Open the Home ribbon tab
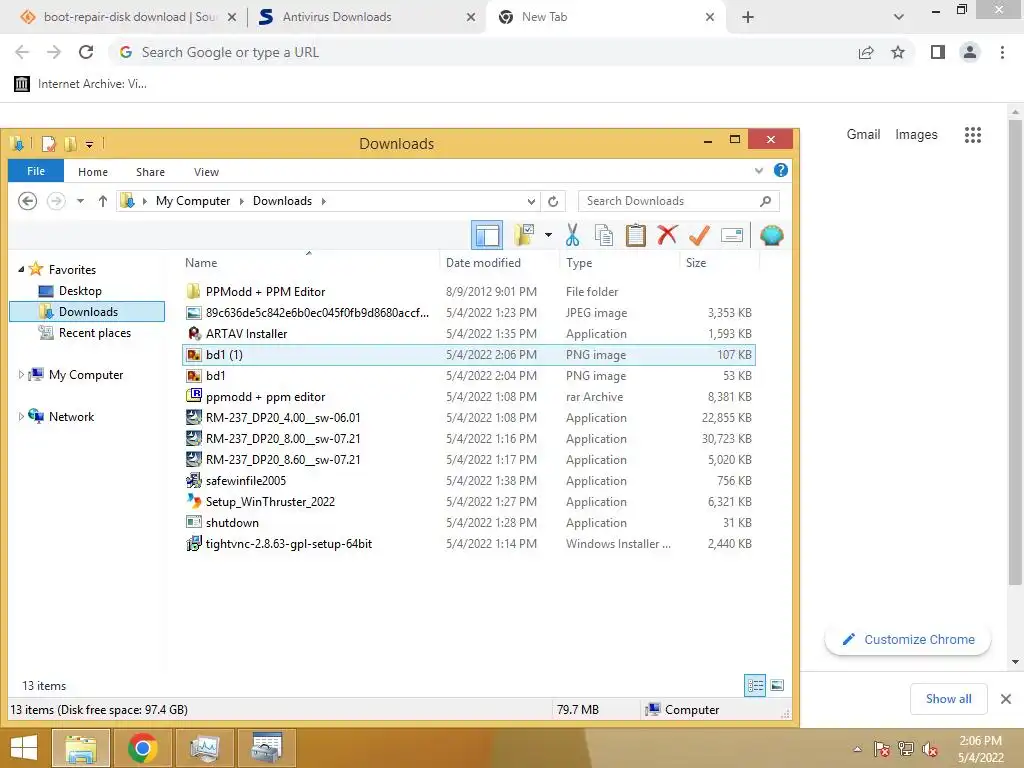 tap(93, 172)
